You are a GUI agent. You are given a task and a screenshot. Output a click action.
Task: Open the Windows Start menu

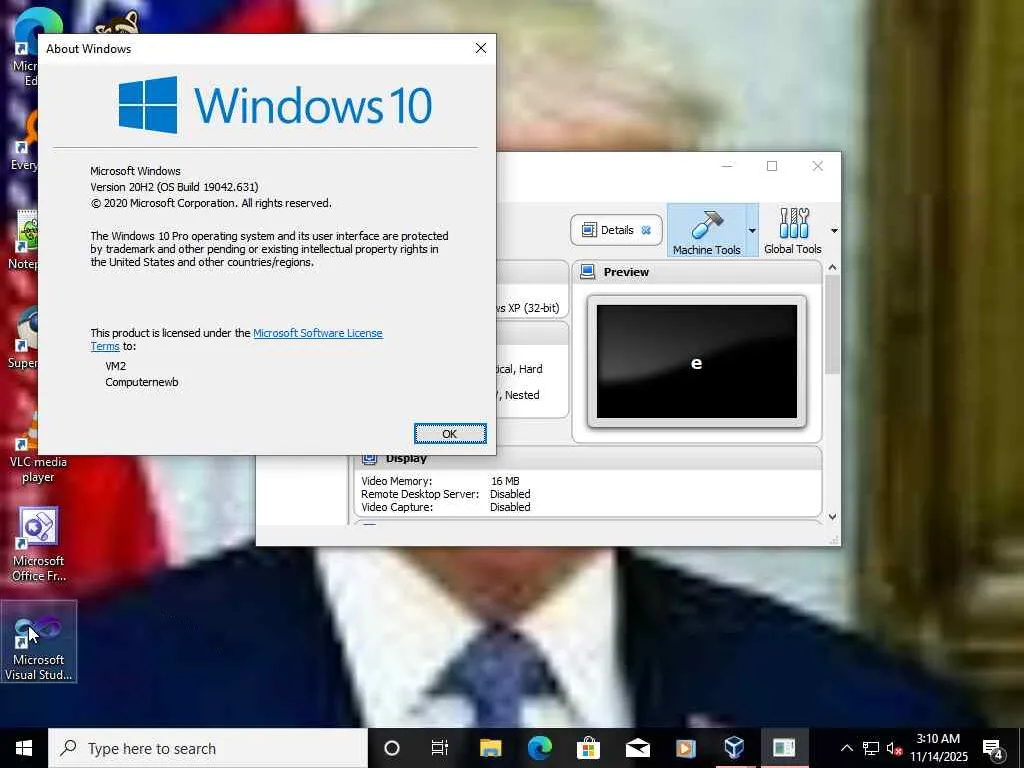(x=24, y=748)
